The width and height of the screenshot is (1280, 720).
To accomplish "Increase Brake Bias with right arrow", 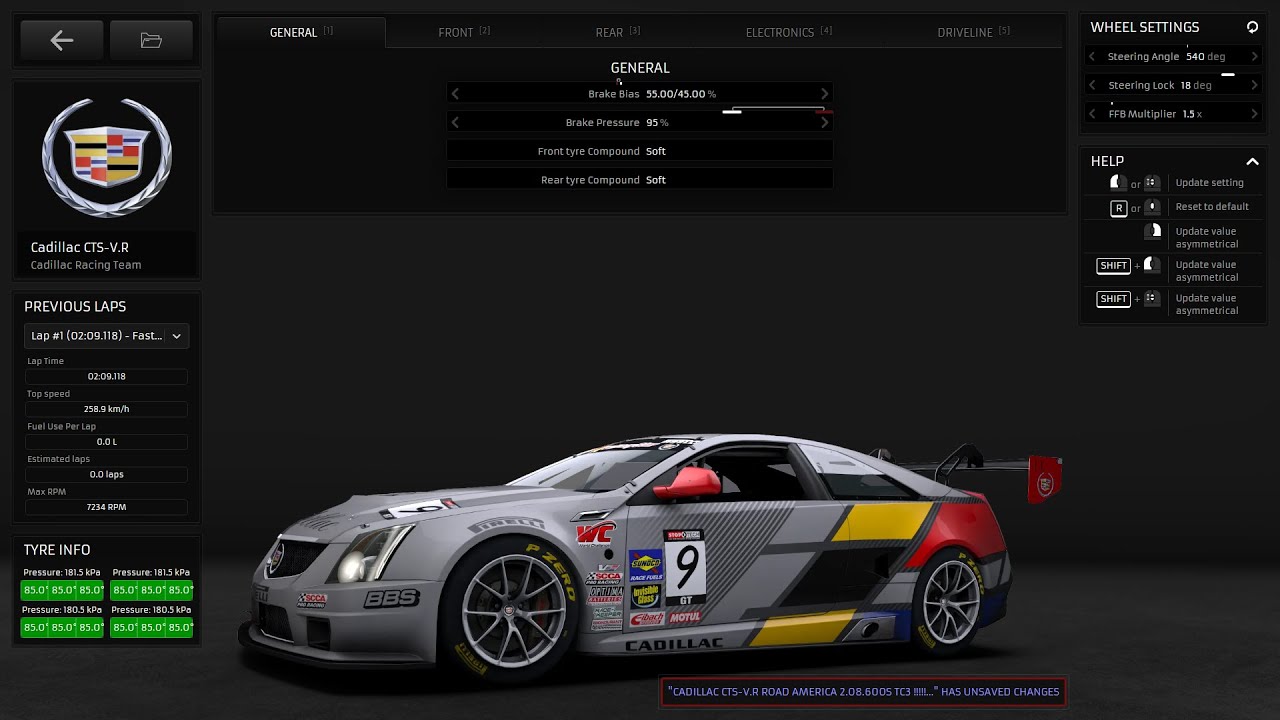I will coord(825,94).
